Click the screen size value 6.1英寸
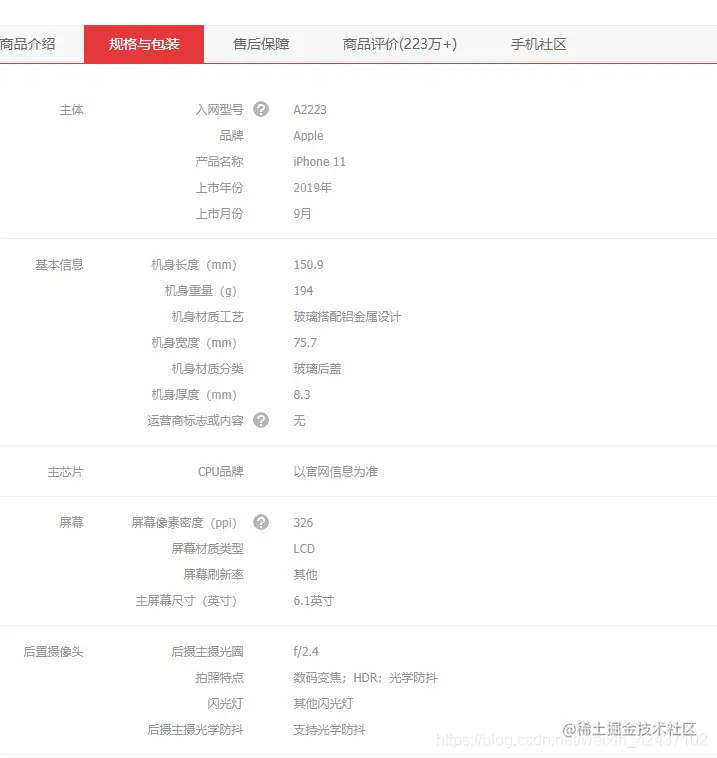The image size is (717, 758). (314, 601)
